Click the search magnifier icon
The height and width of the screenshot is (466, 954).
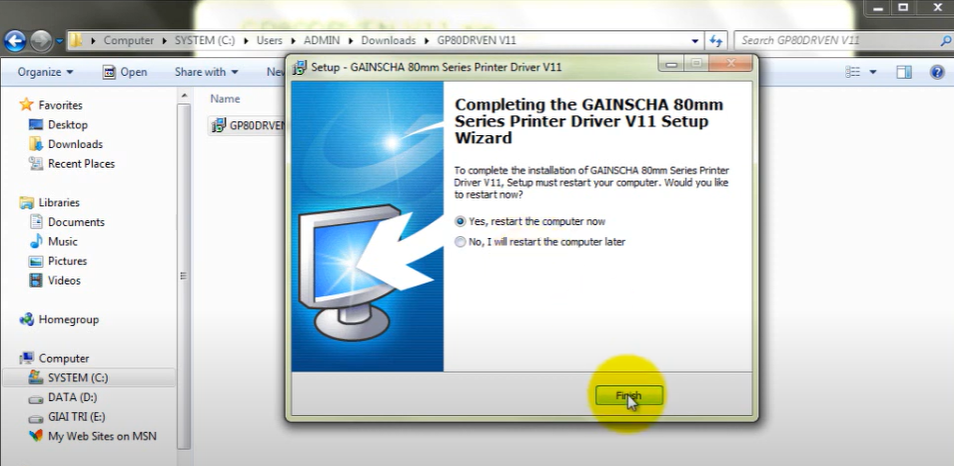(945, 41)
